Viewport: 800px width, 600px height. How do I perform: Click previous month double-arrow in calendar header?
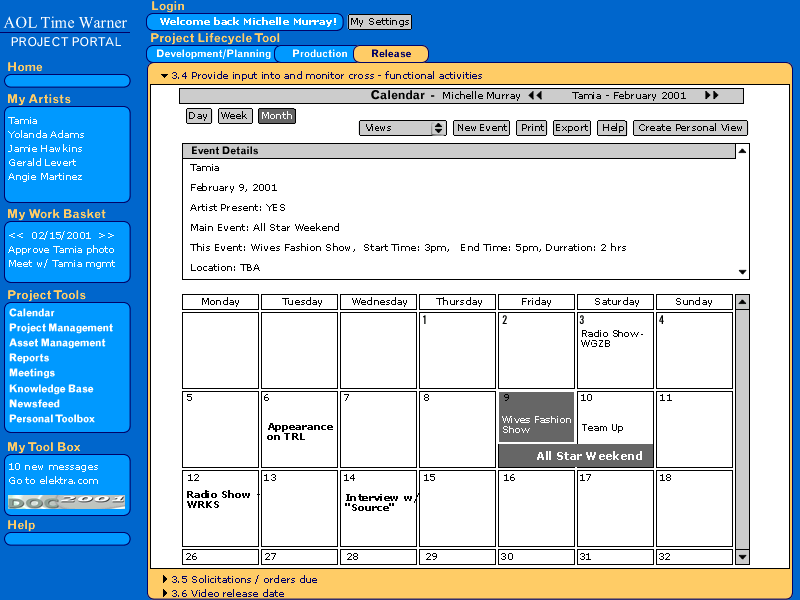point(535,96)
